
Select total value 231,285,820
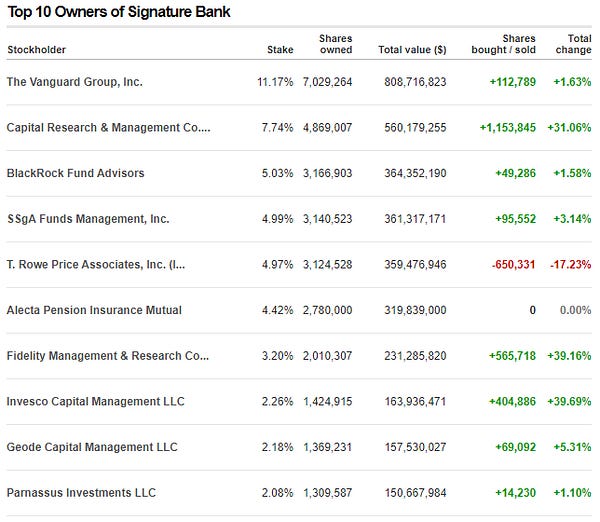[415, 356]
